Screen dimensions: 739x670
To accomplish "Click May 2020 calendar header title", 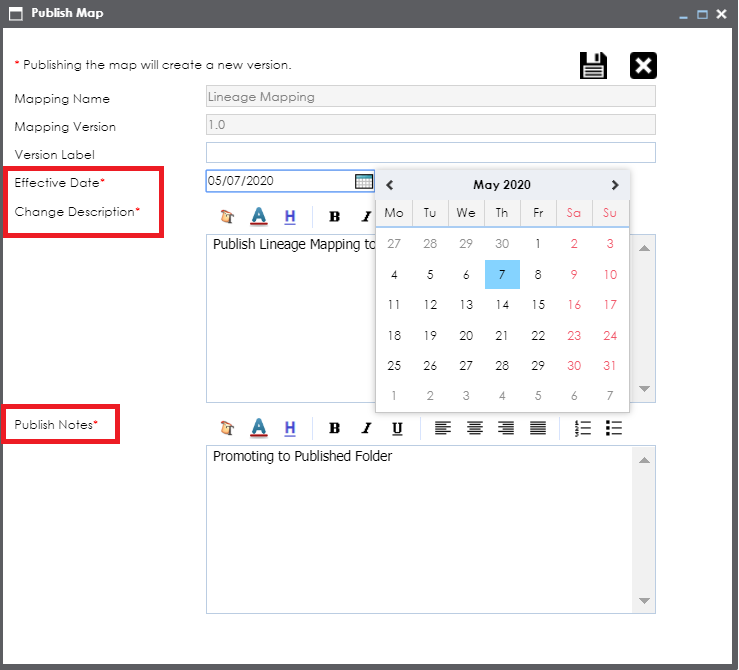I will [x=502, y=185].
